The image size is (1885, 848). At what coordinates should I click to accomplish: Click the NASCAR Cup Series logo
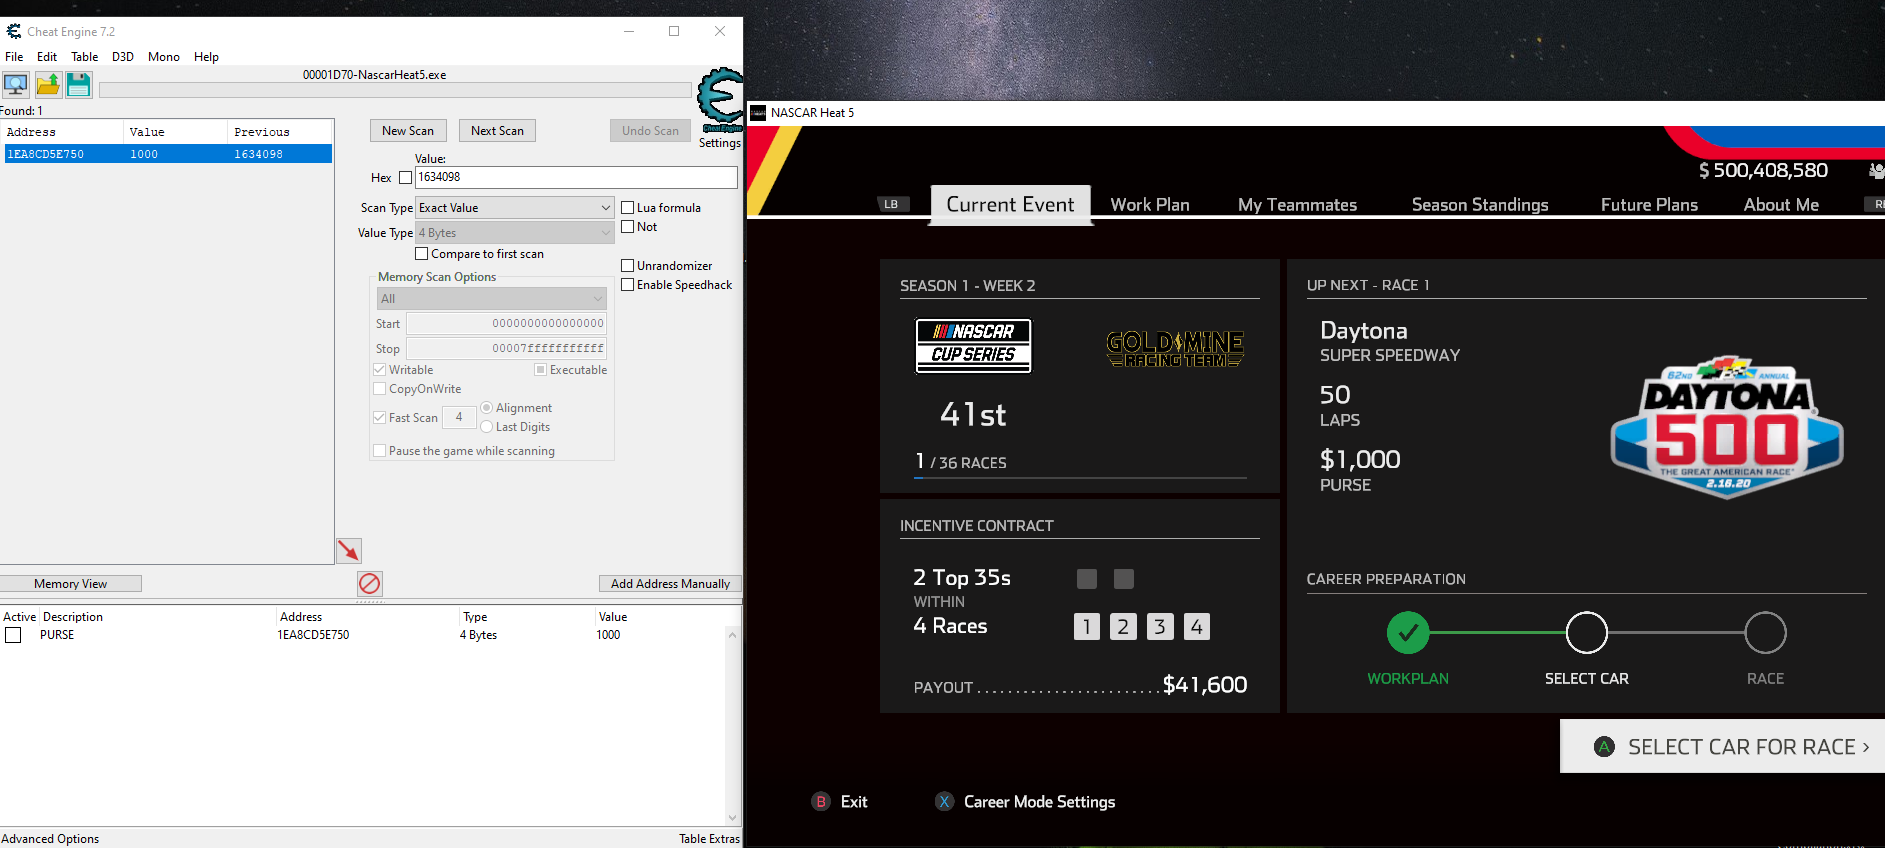[973, 345]
